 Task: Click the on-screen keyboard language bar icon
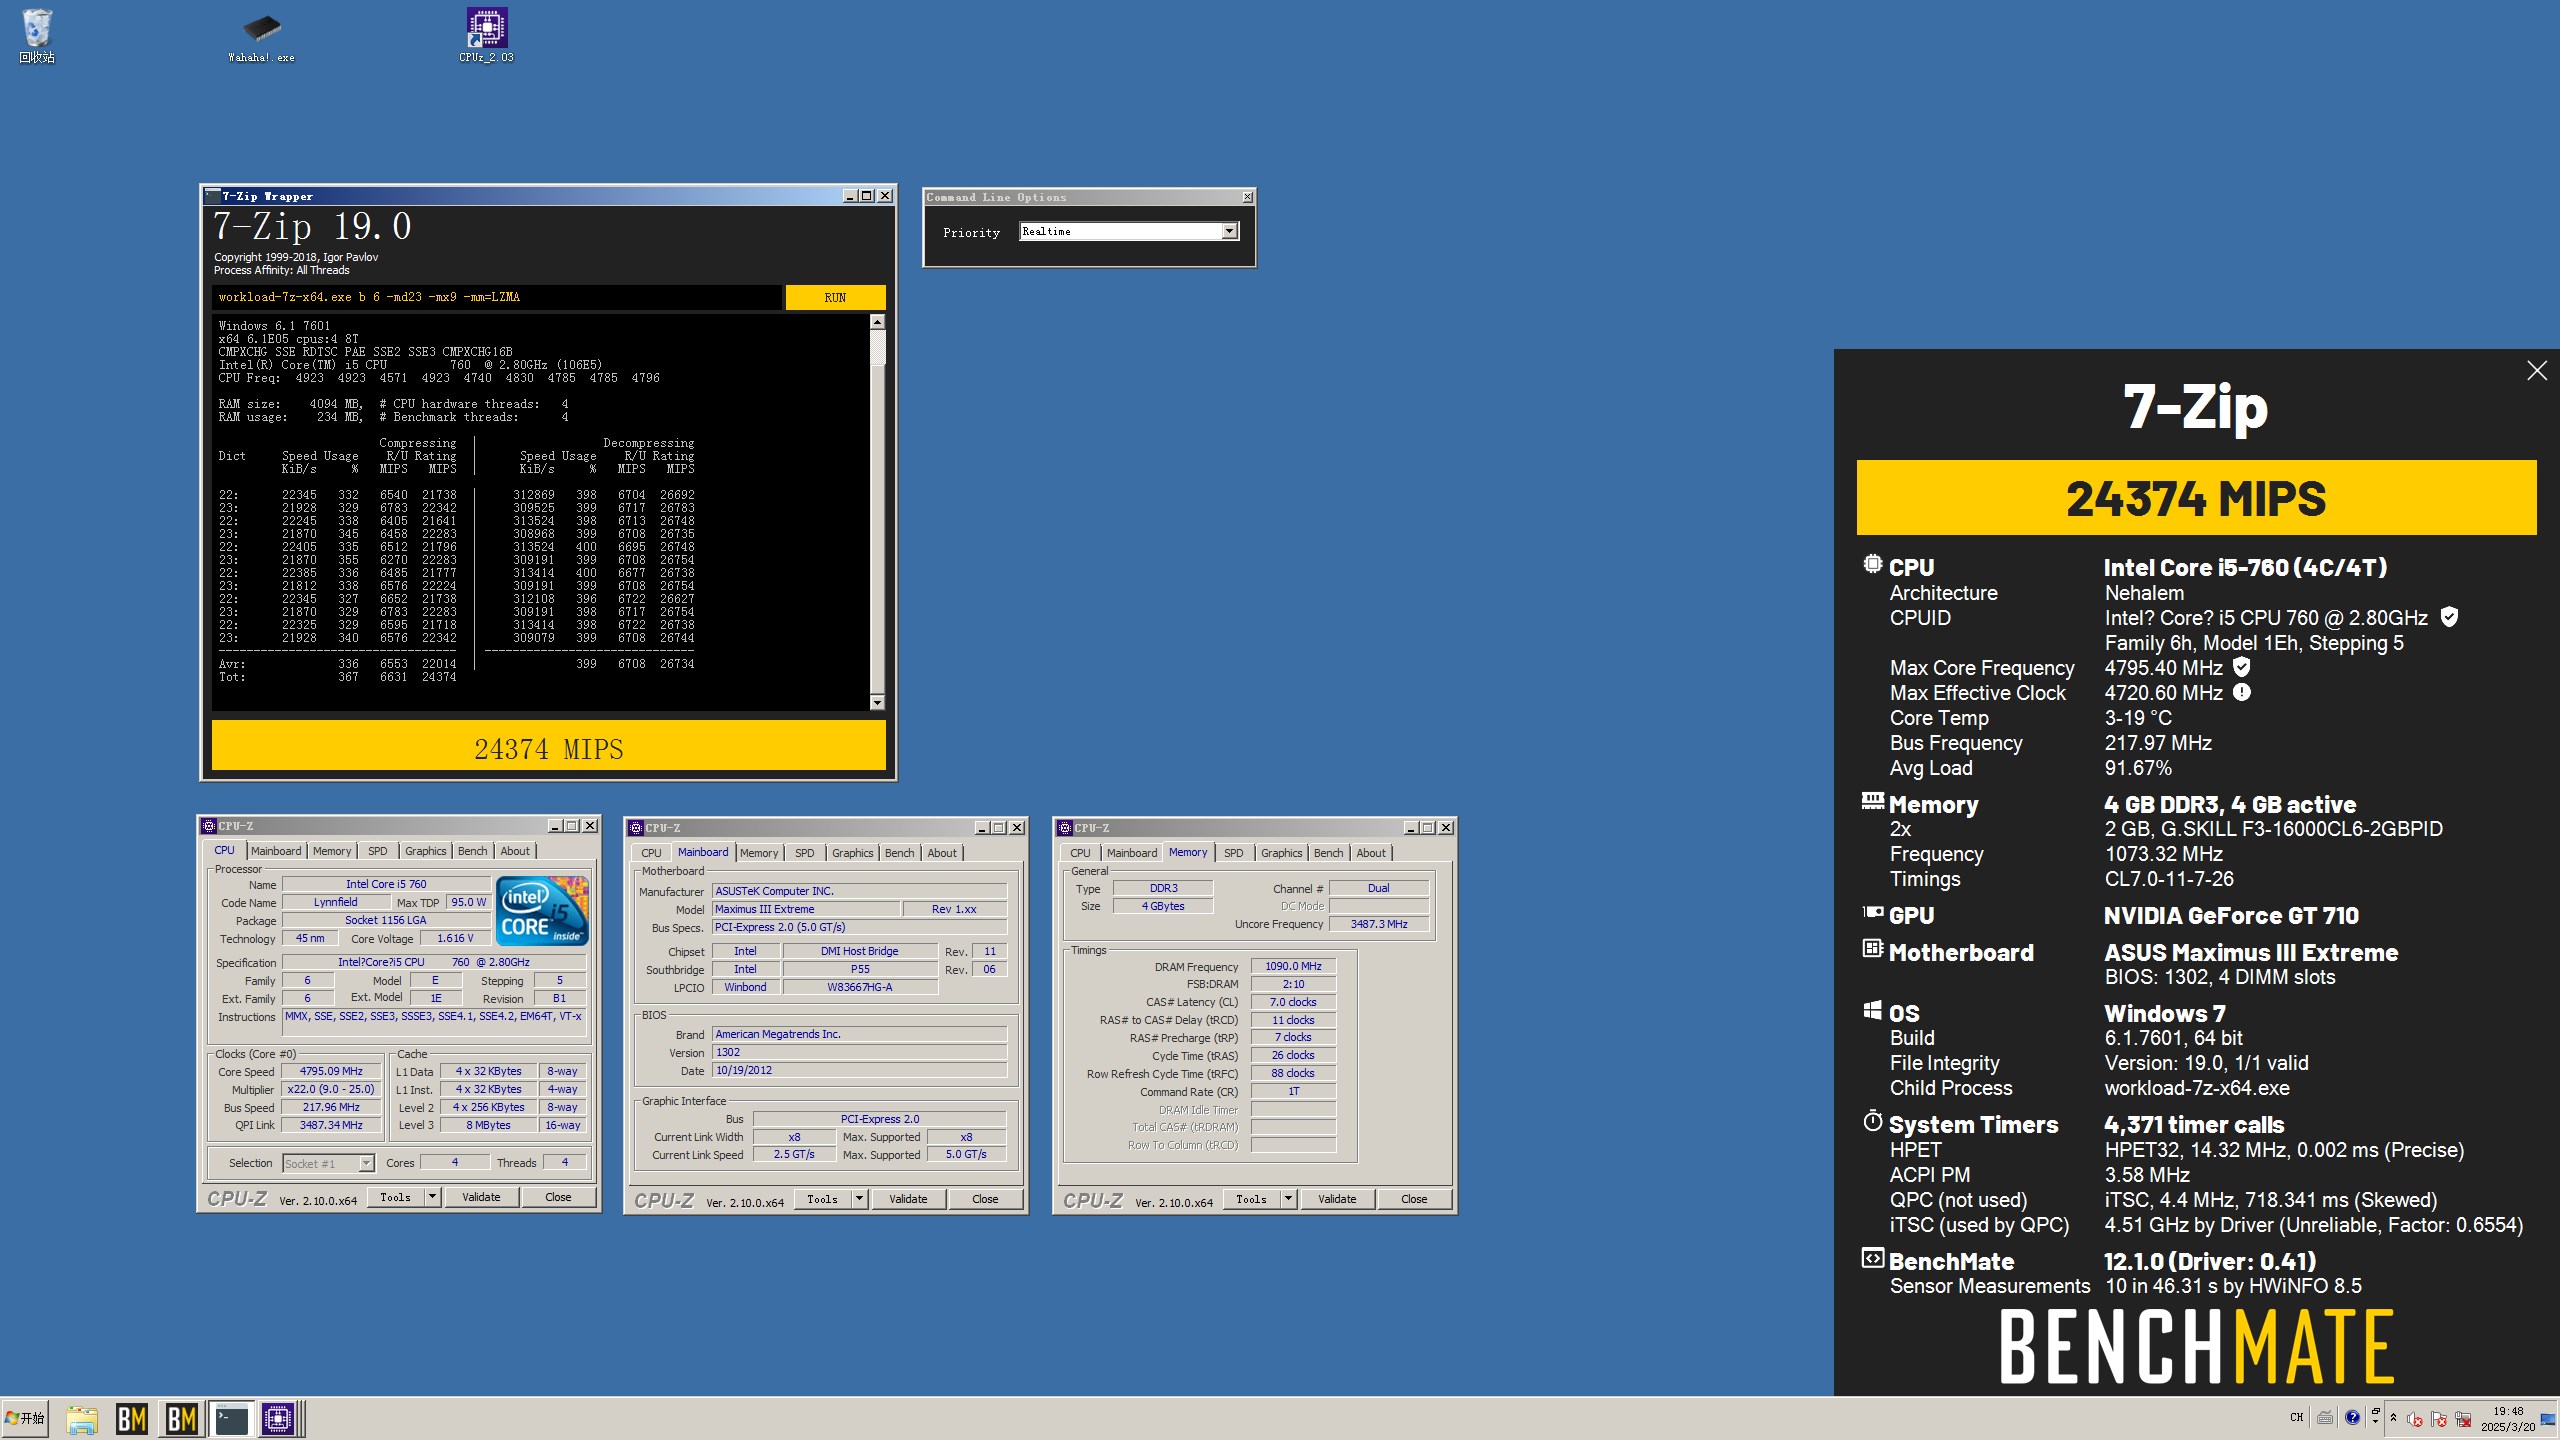point(2325,1417)
